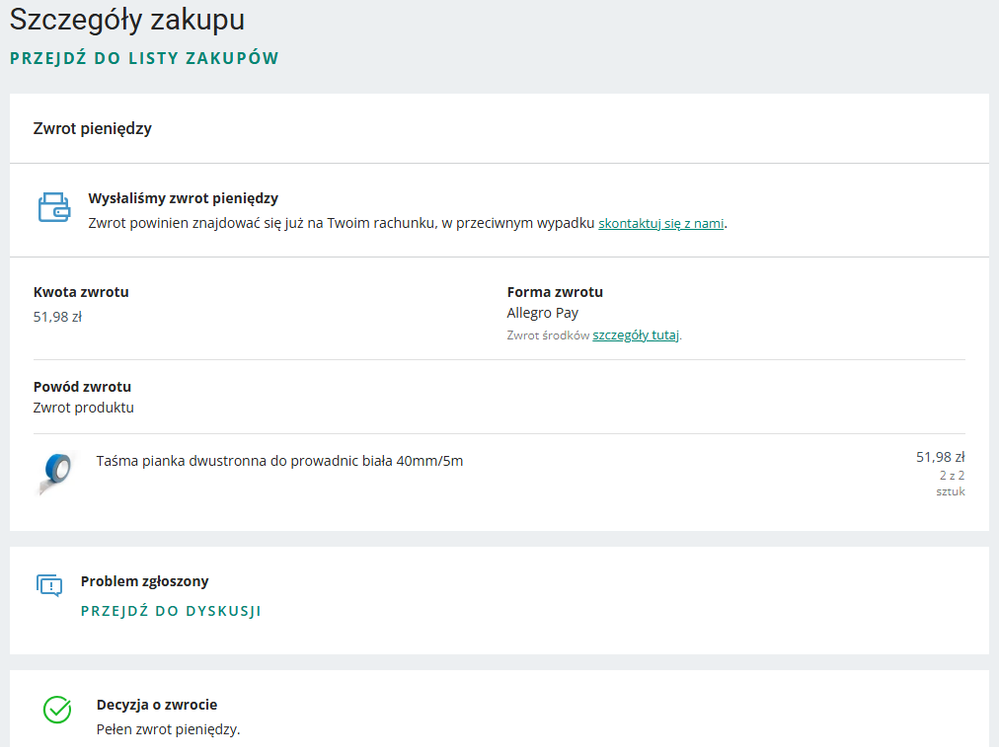
Task: Click the item price 51,98 zł on the right
Action: (x=939, y=456)
